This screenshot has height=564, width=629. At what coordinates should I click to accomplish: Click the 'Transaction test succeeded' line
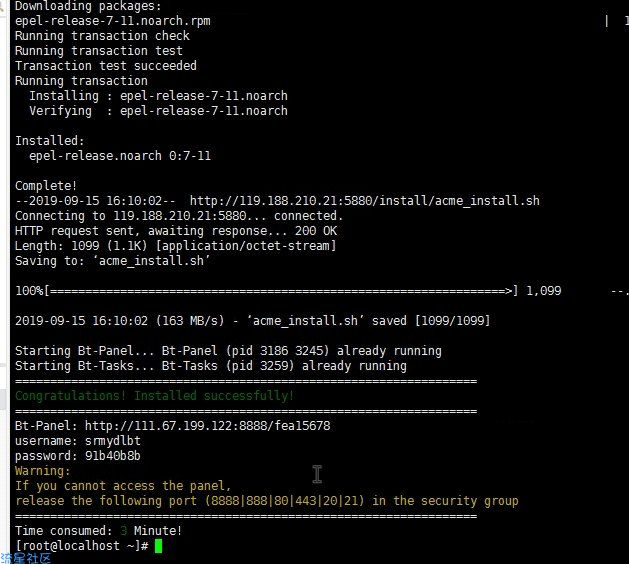point(106,65)
